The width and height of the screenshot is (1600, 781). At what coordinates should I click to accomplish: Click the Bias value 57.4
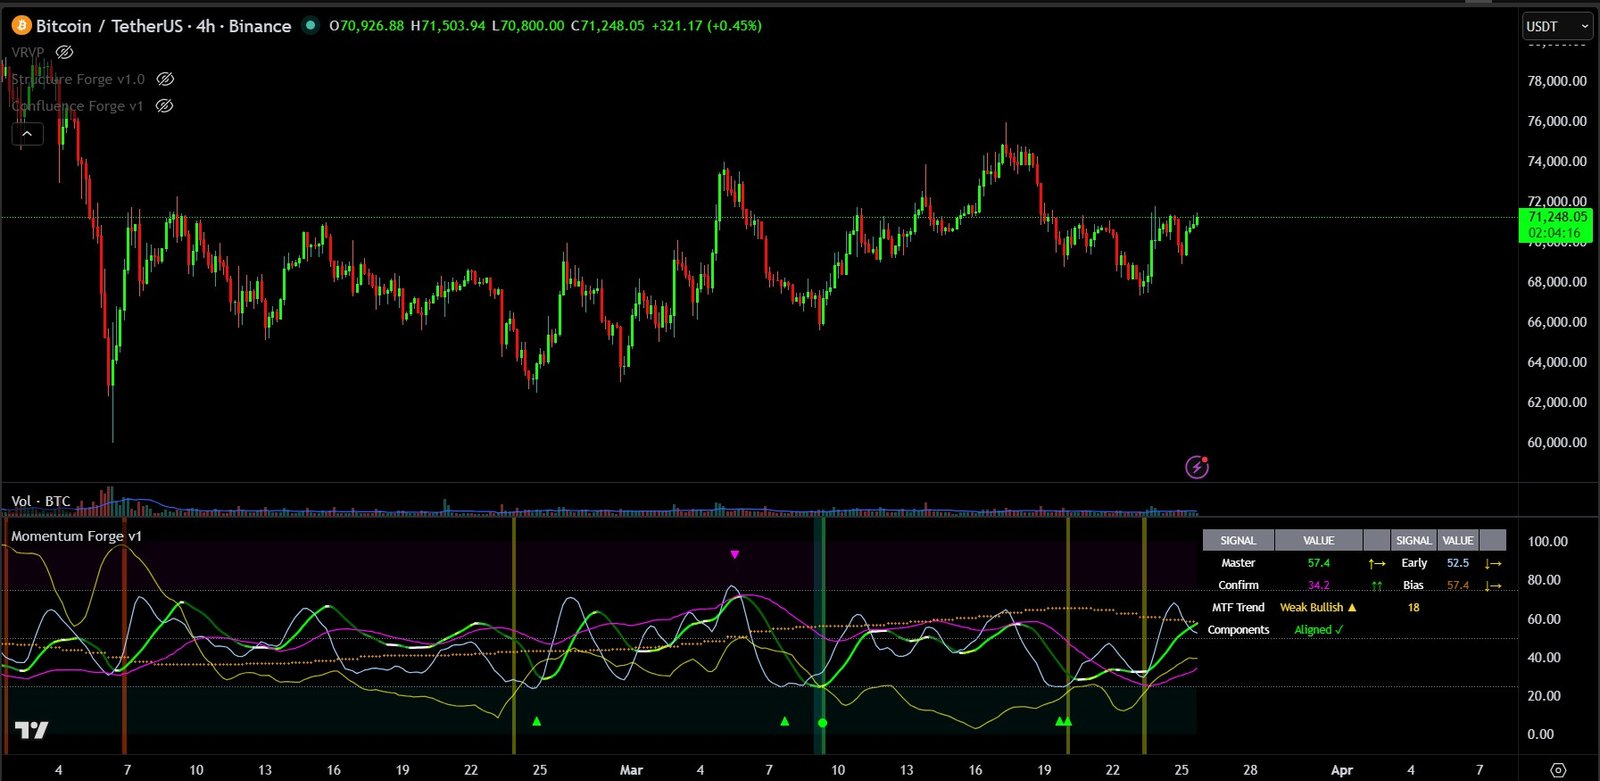tap(1457, 585)
